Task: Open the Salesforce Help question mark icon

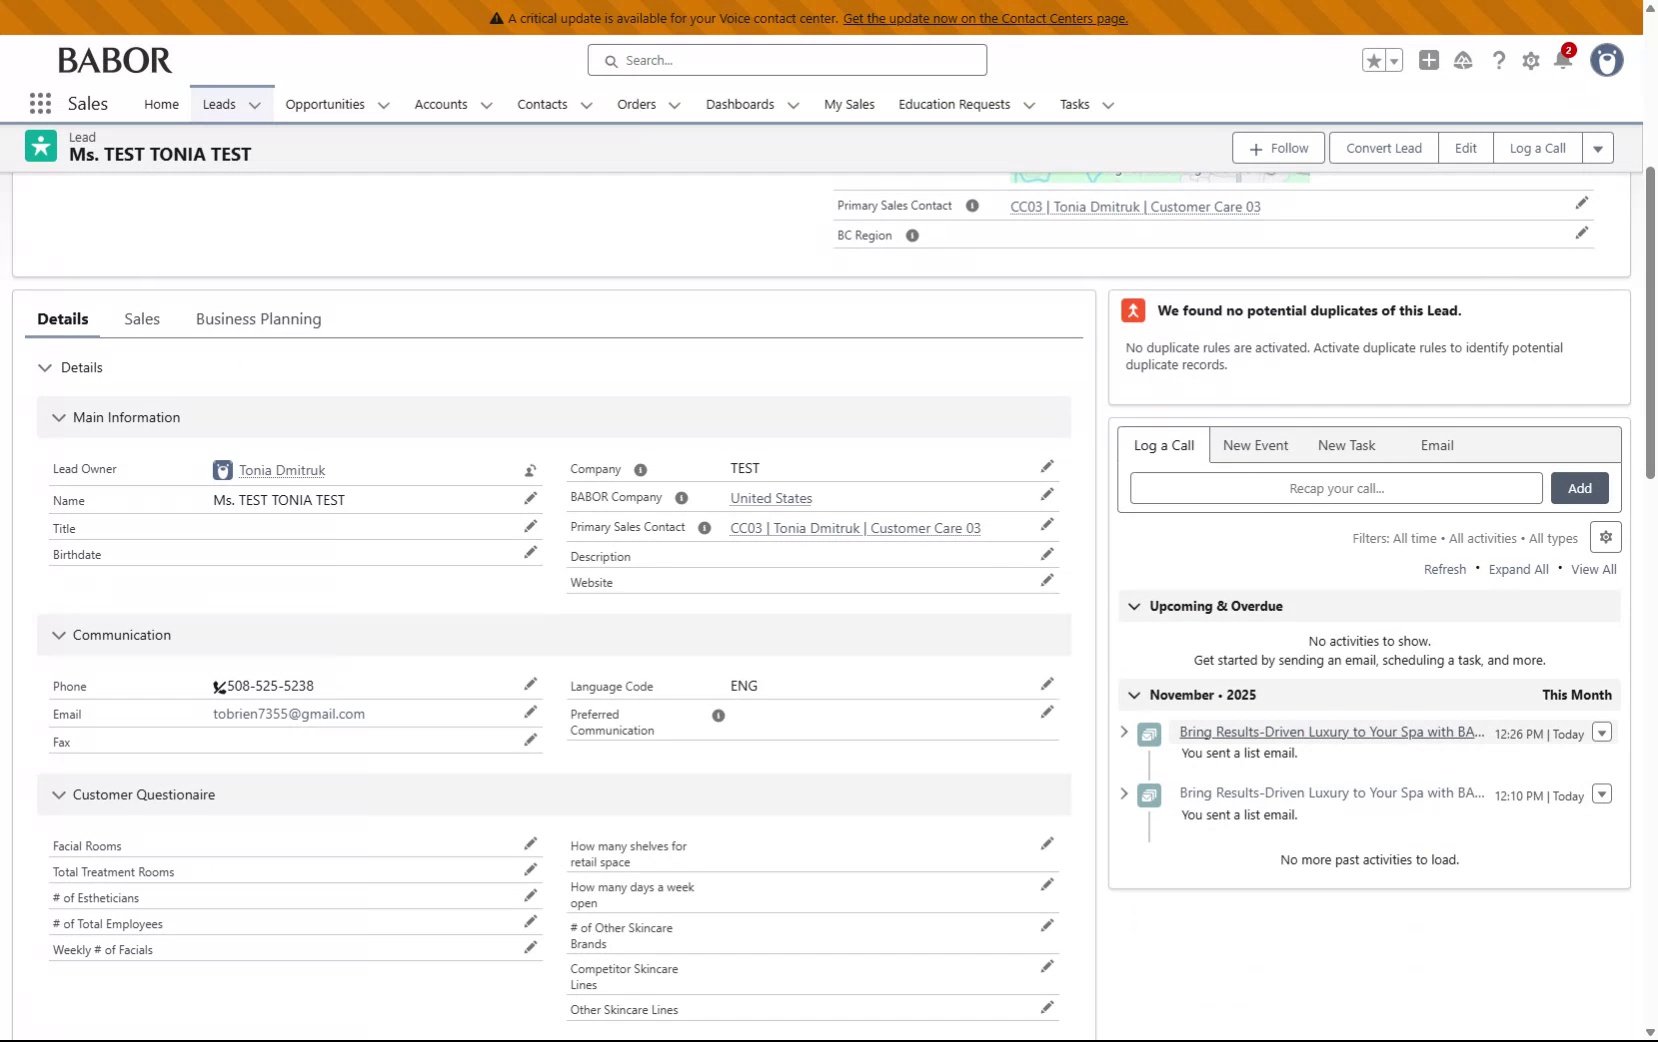Action: 1497,60
